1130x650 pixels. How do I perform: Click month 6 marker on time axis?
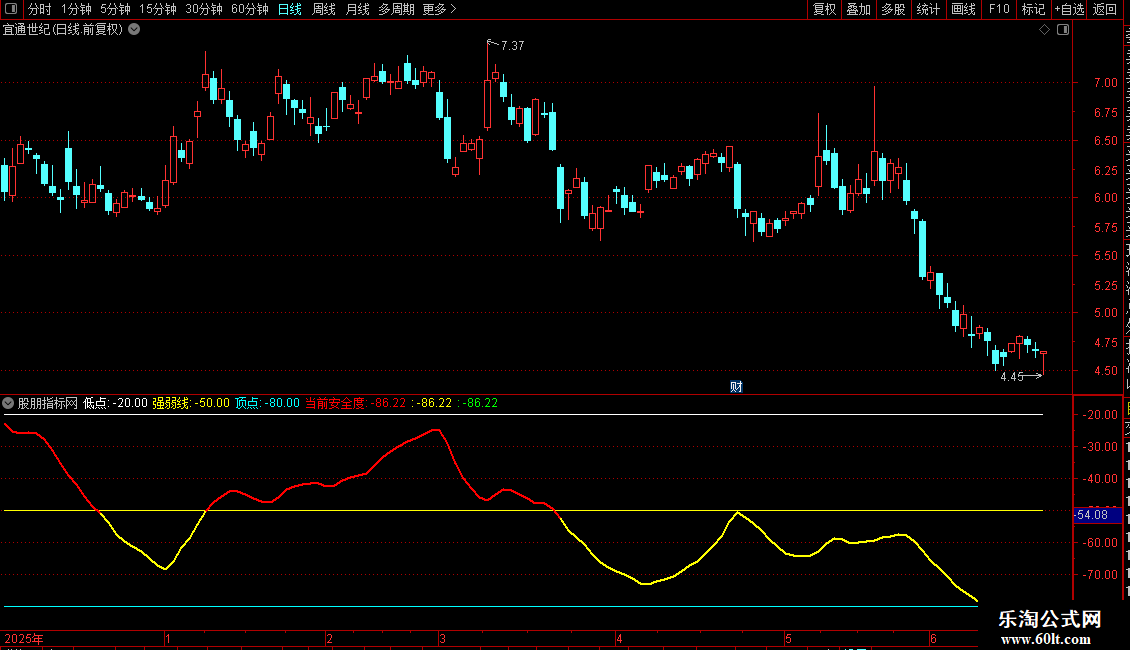933,638
